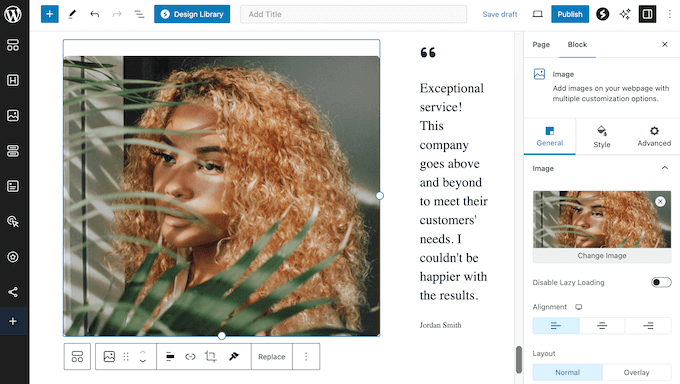The width and height of the screenshot is (680, 384).
Task: Click the hammer tool icon in block toolbar
Action: [234, 357]
